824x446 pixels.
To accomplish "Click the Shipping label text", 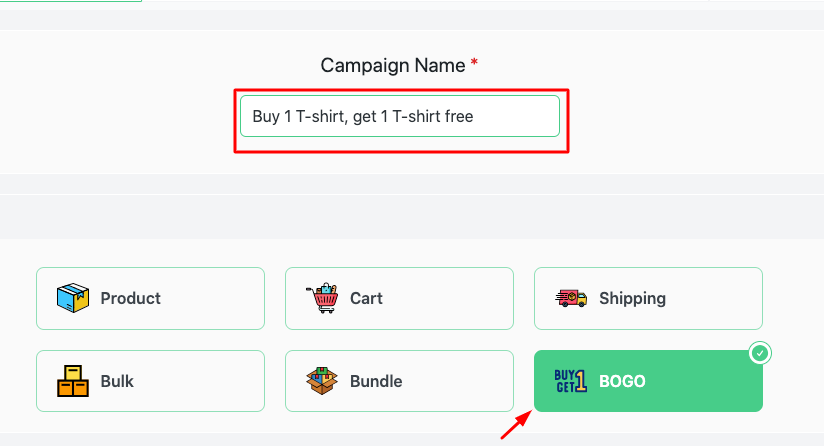I will point(632,298).
